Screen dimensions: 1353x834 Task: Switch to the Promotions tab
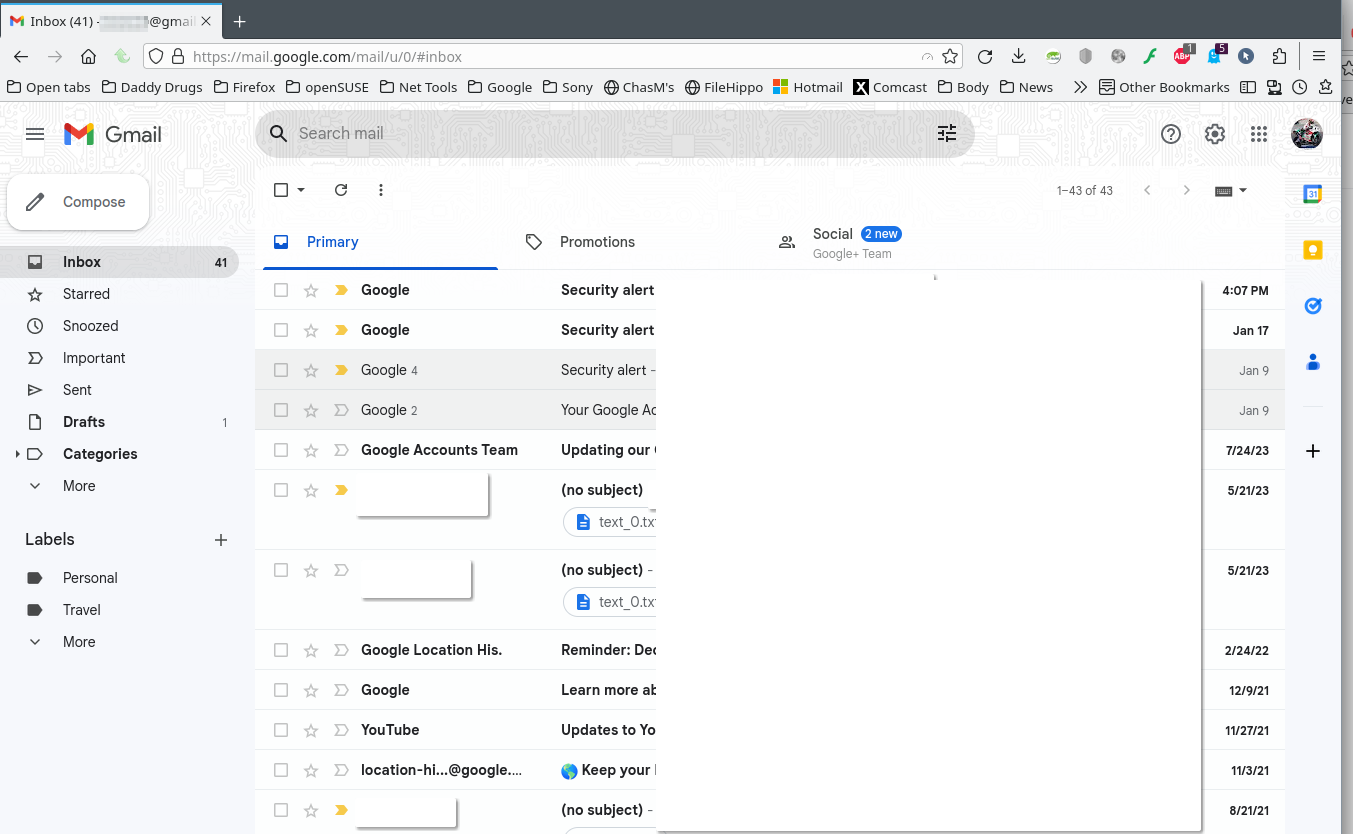pos(597,242)
